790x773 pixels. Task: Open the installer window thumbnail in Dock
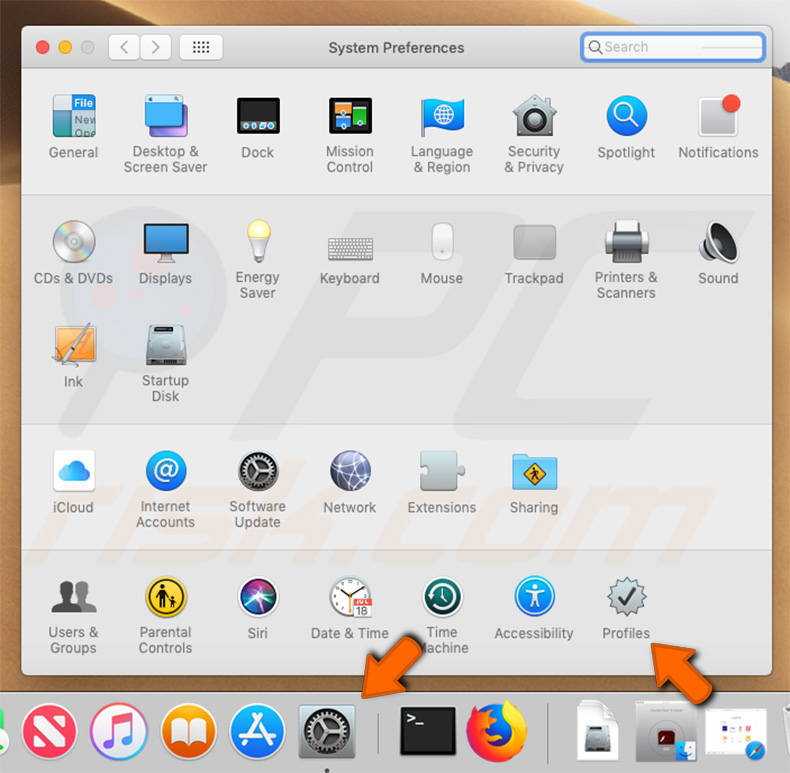(x=666, y=730)
